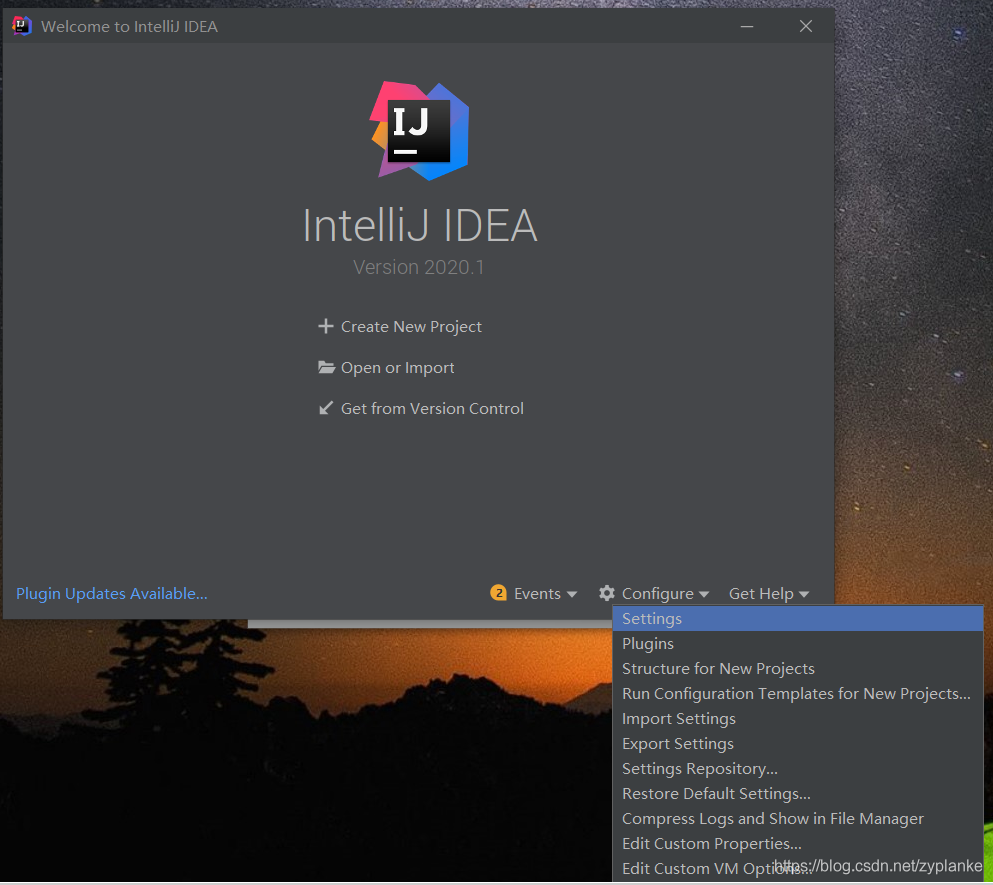Screen dimensions: 993x885
Task: Click the gear icon next to Configure
Action: (x=607, y=592)
